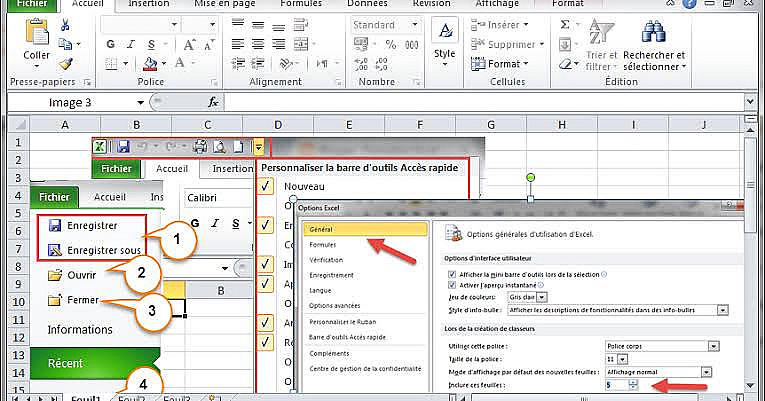This screenshot has height=401, width=765.
Task: Click the Copy icon in Presse-papiers group
Action: coord(65,44)
